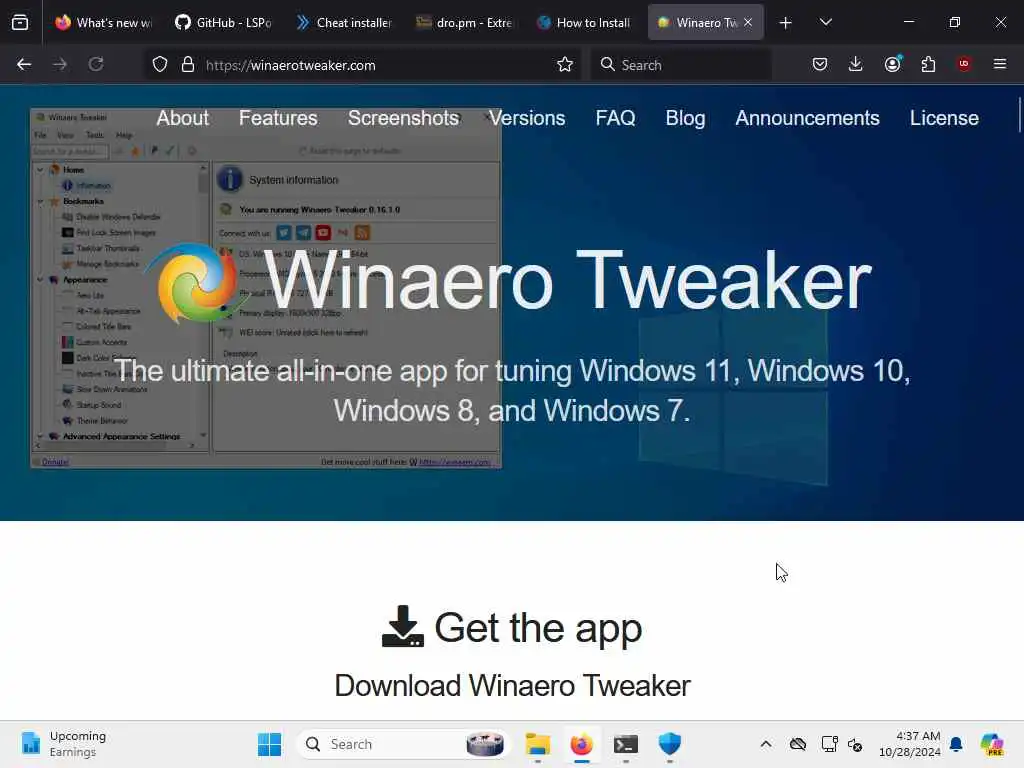Click the Download Winaero Tweaker heading
This screenshot has height=768, width=1024.
point(512,686)
